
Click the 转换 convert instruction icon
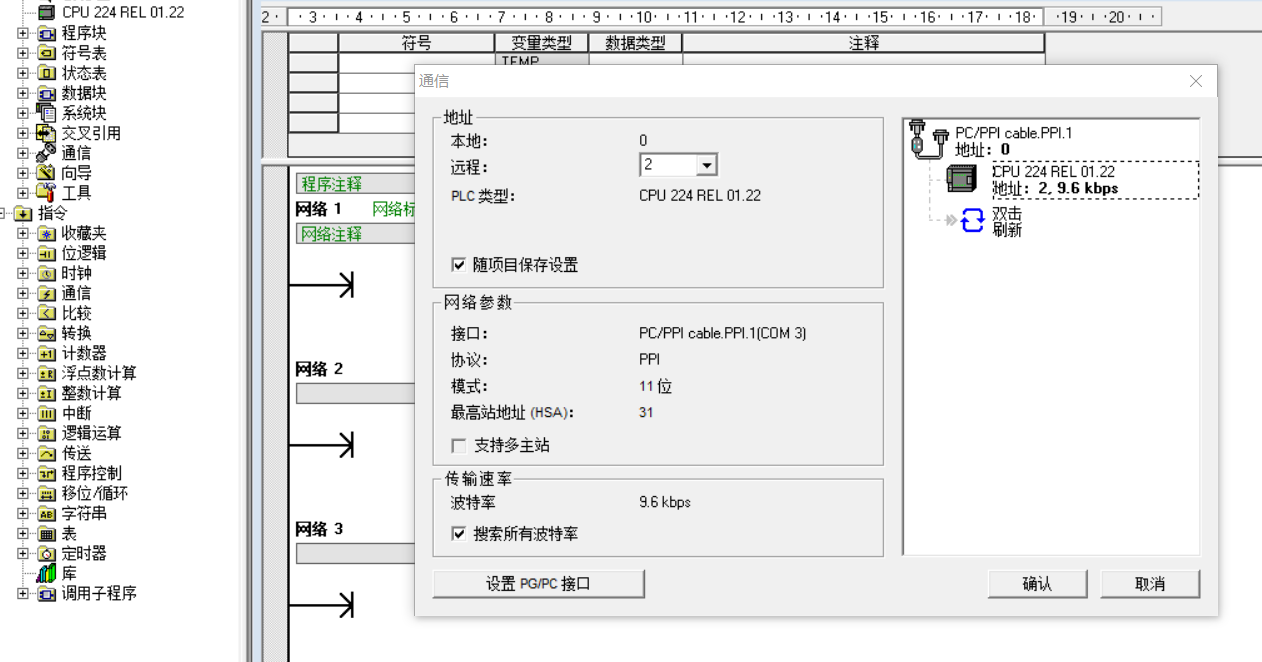tap(46, 333)
